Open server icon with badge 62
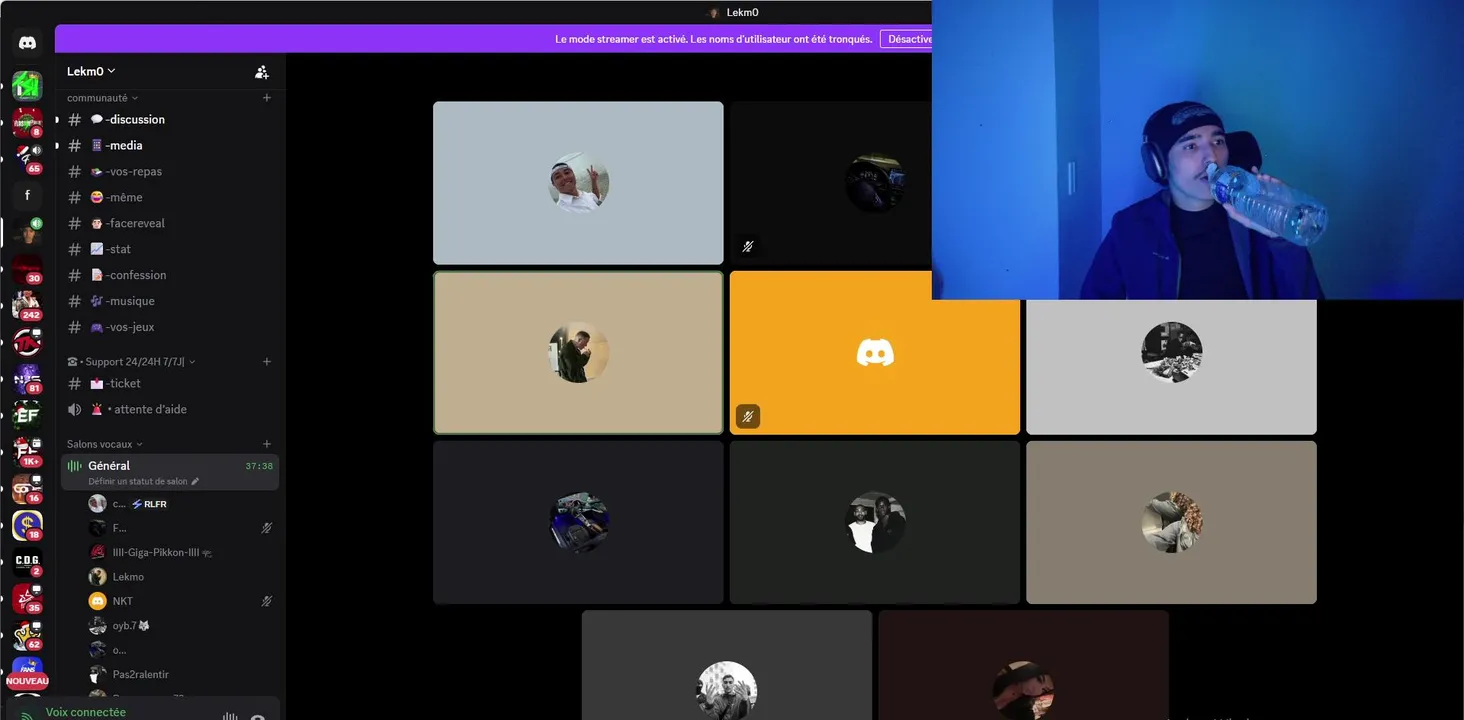This screenshot has height=720, width=1464. click(27, 634)
